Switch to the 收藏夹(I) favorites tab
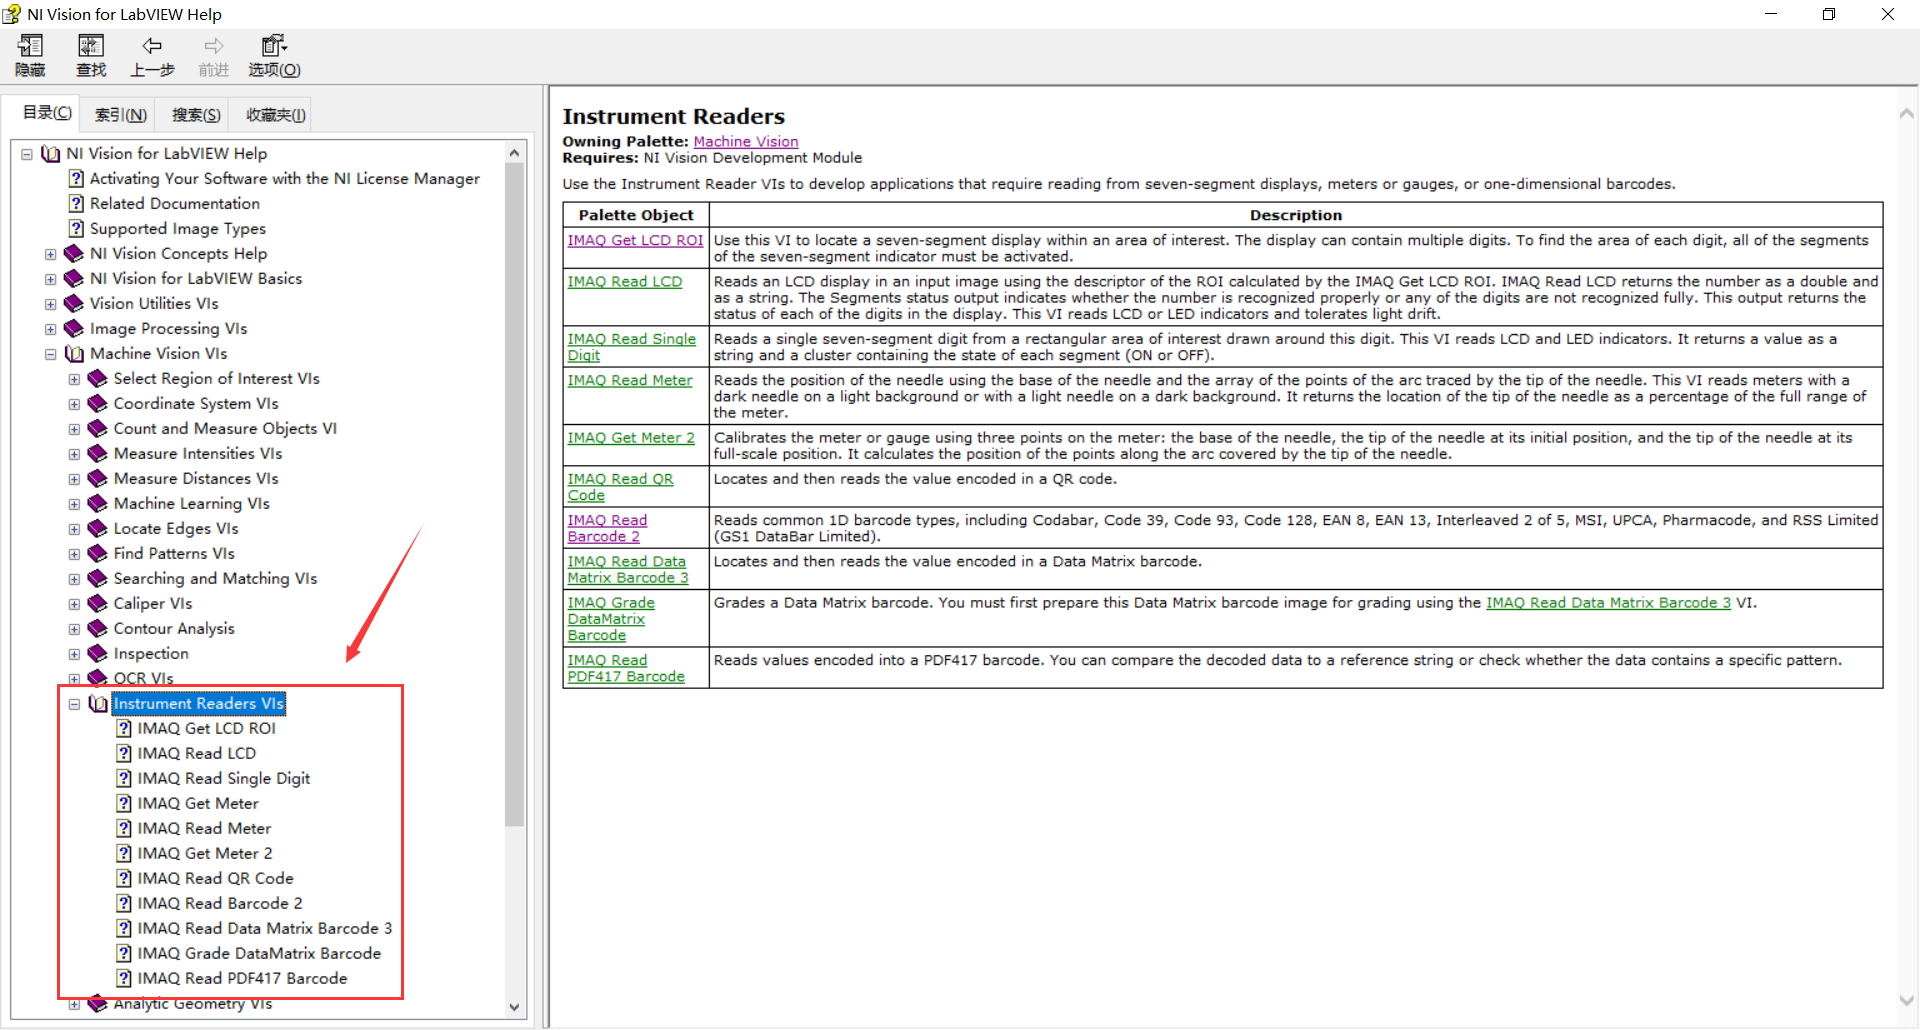The height and width of the screenshot is (1030, 1920). tap(275, 115)
